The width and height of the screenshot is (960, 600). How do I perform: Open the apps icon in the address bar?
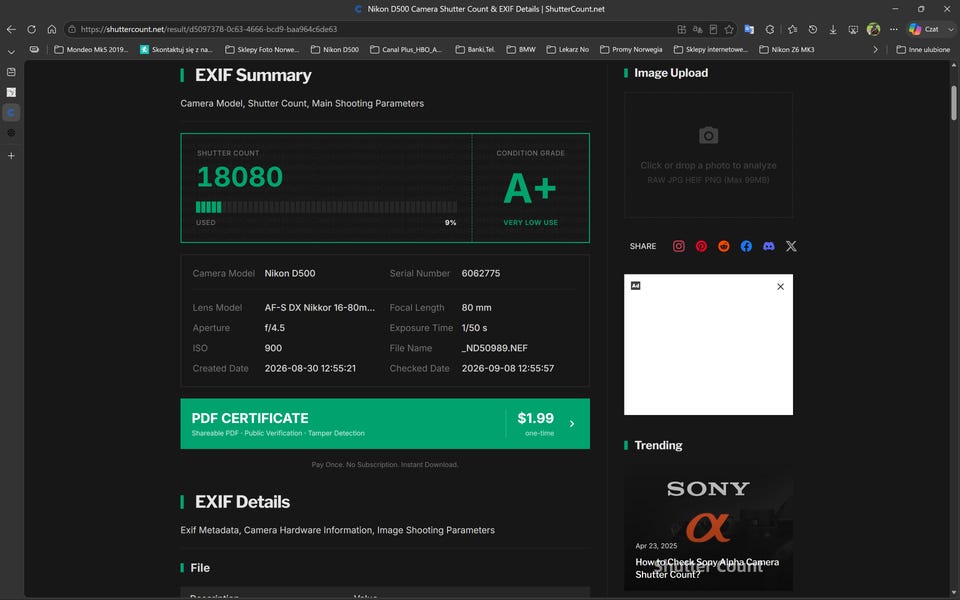point(681,29)
